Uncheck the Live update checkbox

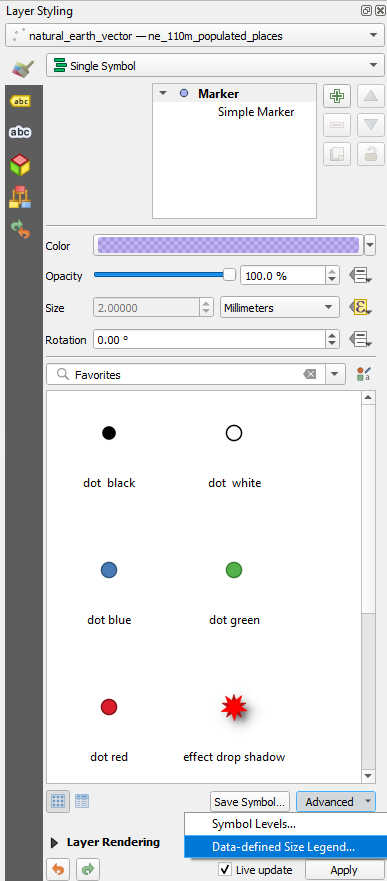click(x=225, y=869)
